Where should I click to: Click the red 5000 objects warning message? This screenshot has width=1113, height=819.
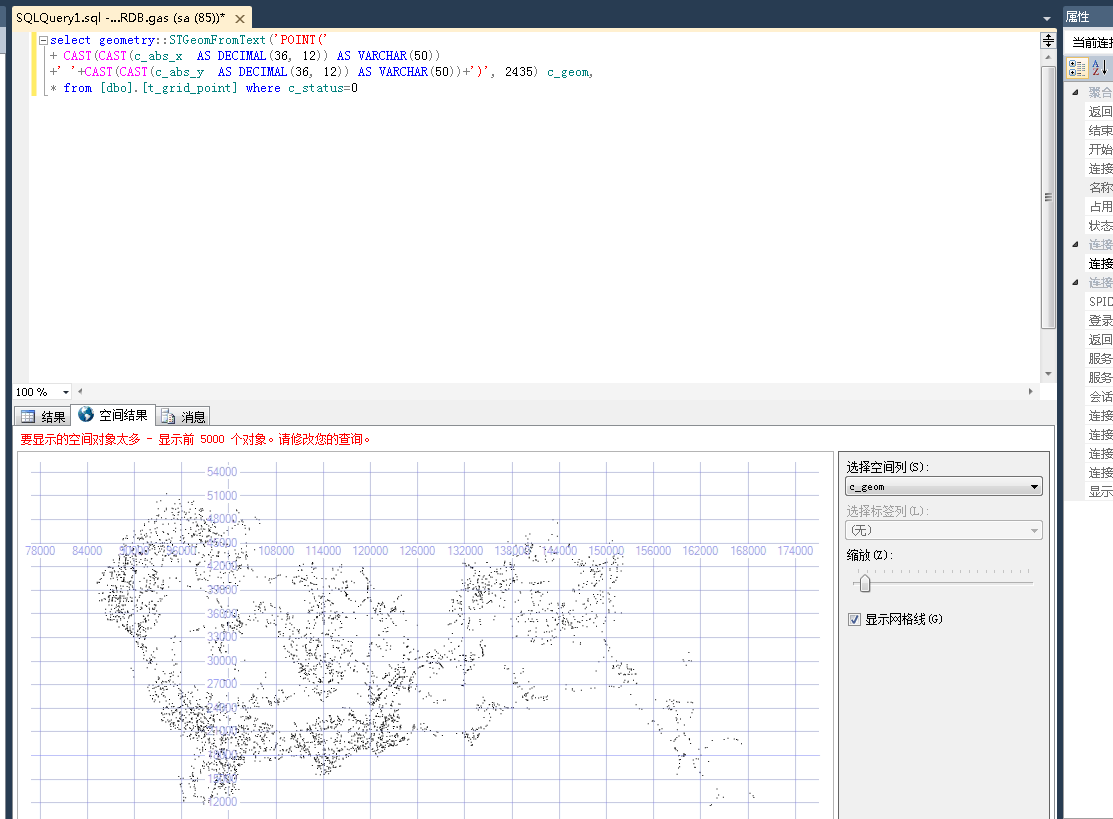click(195, 439)
